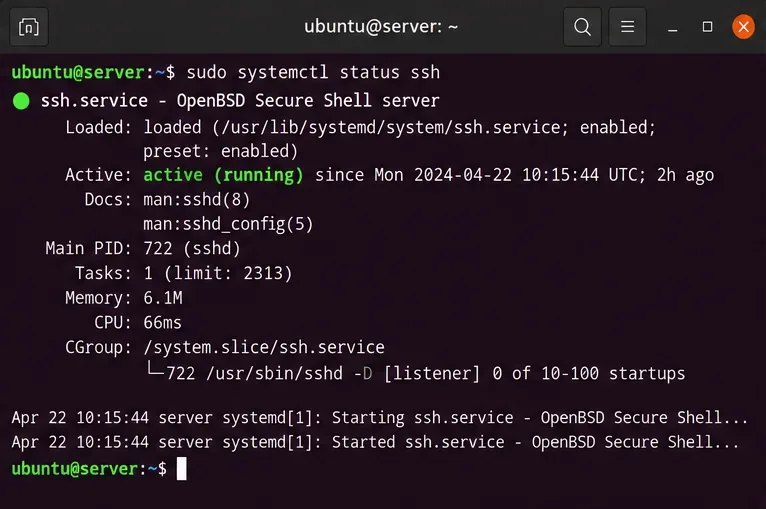Image resolution: width=766 pixels, height=509 pixels.
Task: Click CGroup path '/system.slice/ssh.service'
Action: pos(264,347)
